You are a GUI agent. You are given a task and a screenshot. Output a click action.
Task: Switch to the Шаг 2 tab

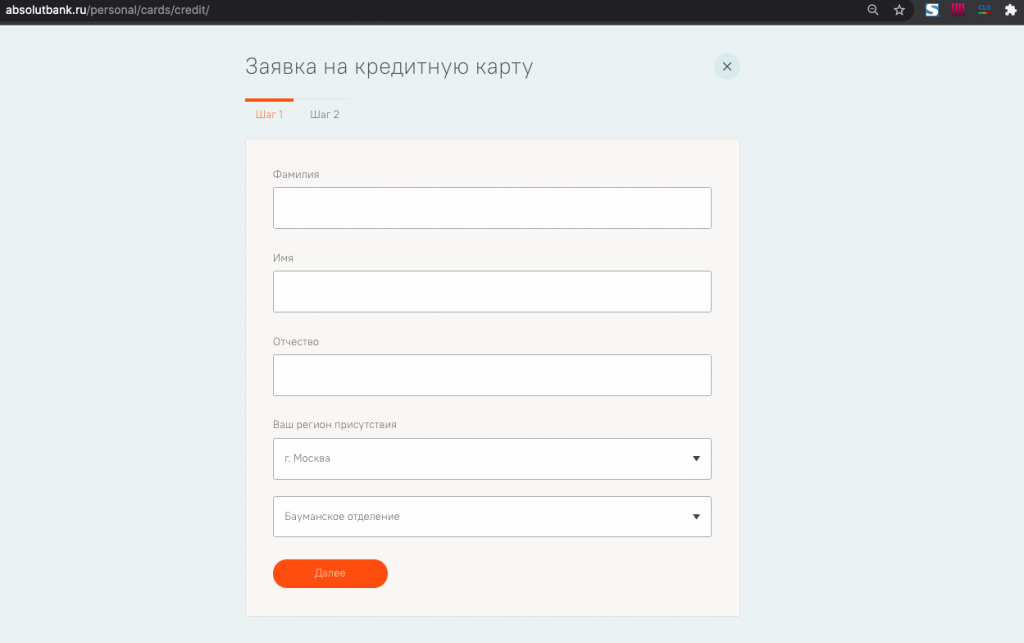[x=325, y=115]
